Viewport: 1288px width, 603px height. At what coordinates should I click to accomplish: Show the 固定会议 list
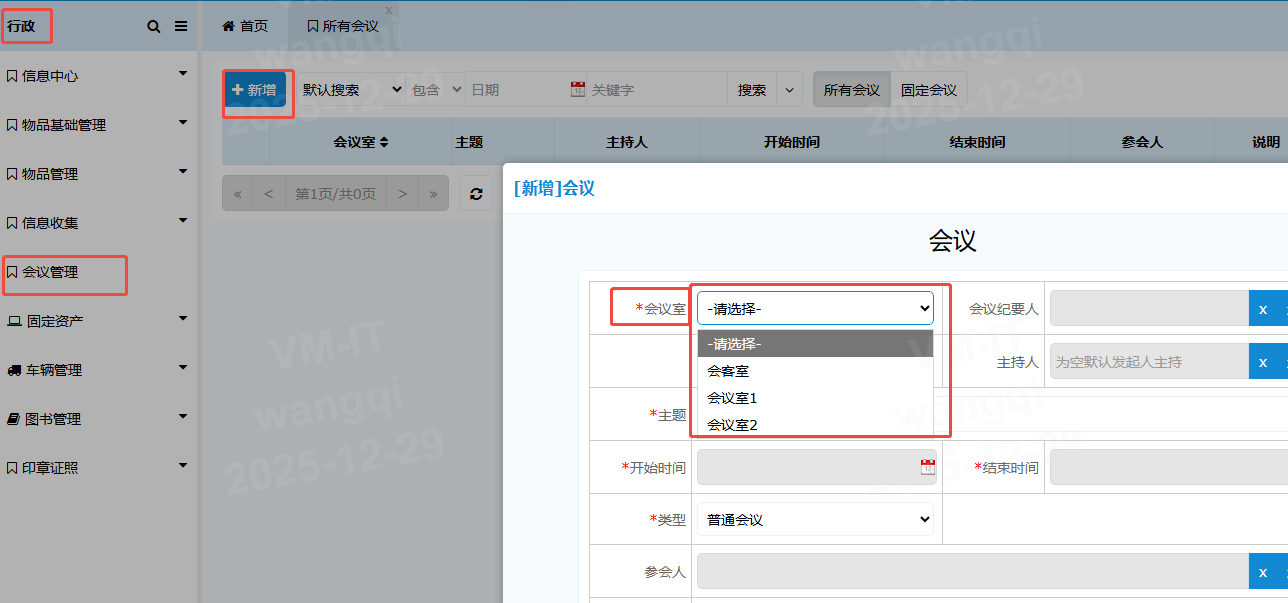pyautogui.click(x=928, y=90)
